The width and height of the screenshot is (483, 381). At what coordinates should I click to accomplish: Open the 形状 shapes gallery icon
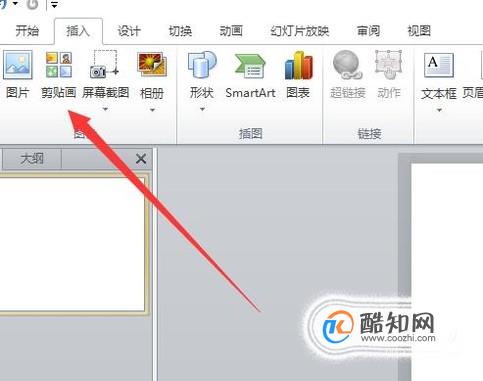pyautogui.click(x=202, y=64)
